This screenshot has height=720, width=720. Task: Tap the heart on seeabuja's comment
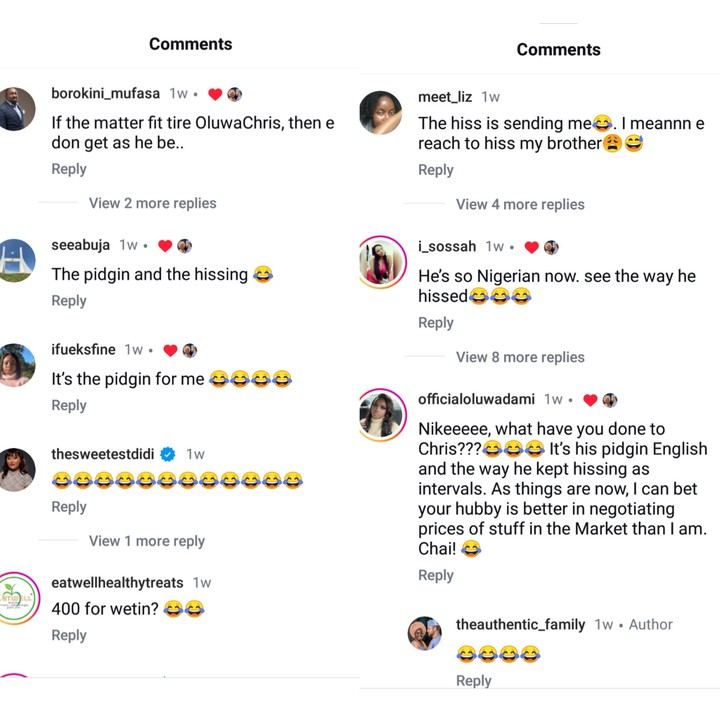click(x=165, y=245)
